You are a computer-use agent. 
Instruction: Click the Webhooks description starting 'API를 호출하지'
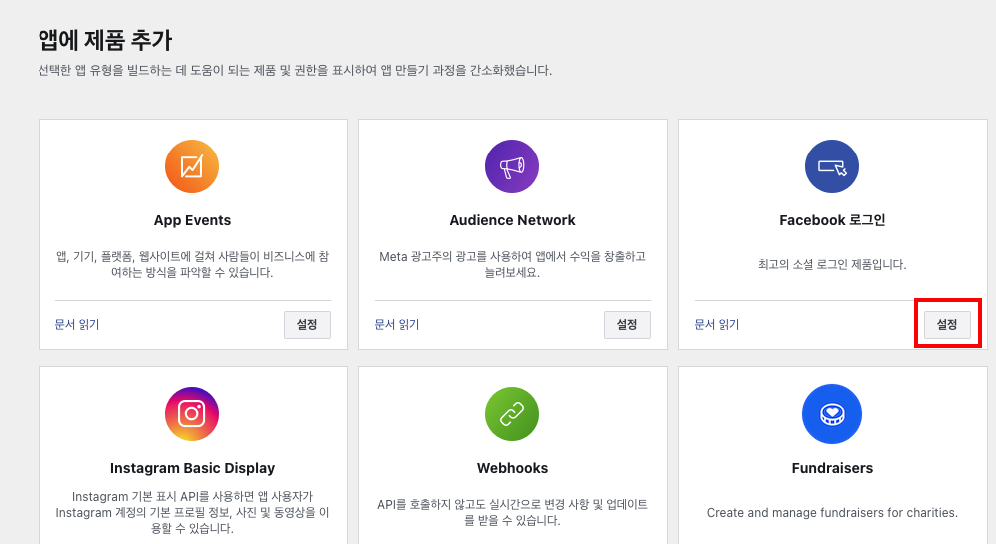513,512
